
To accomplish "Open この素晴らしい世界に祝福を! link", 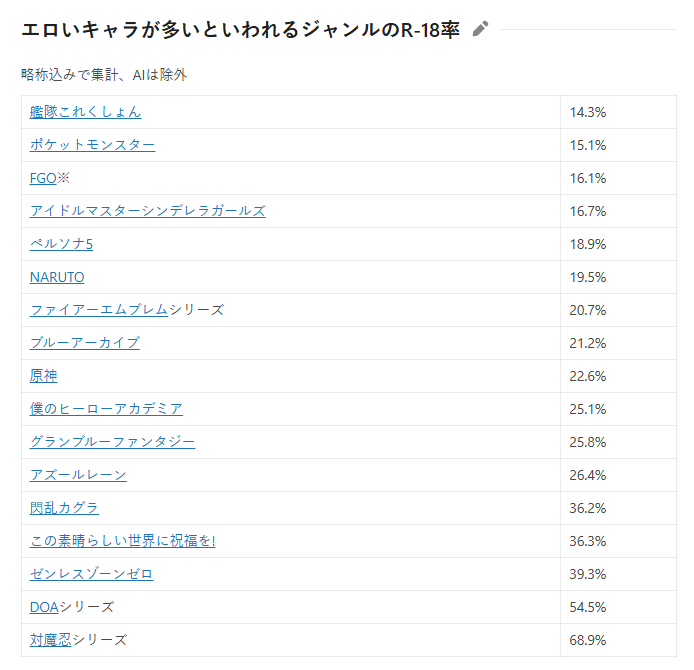I will [x=122, y=541].
